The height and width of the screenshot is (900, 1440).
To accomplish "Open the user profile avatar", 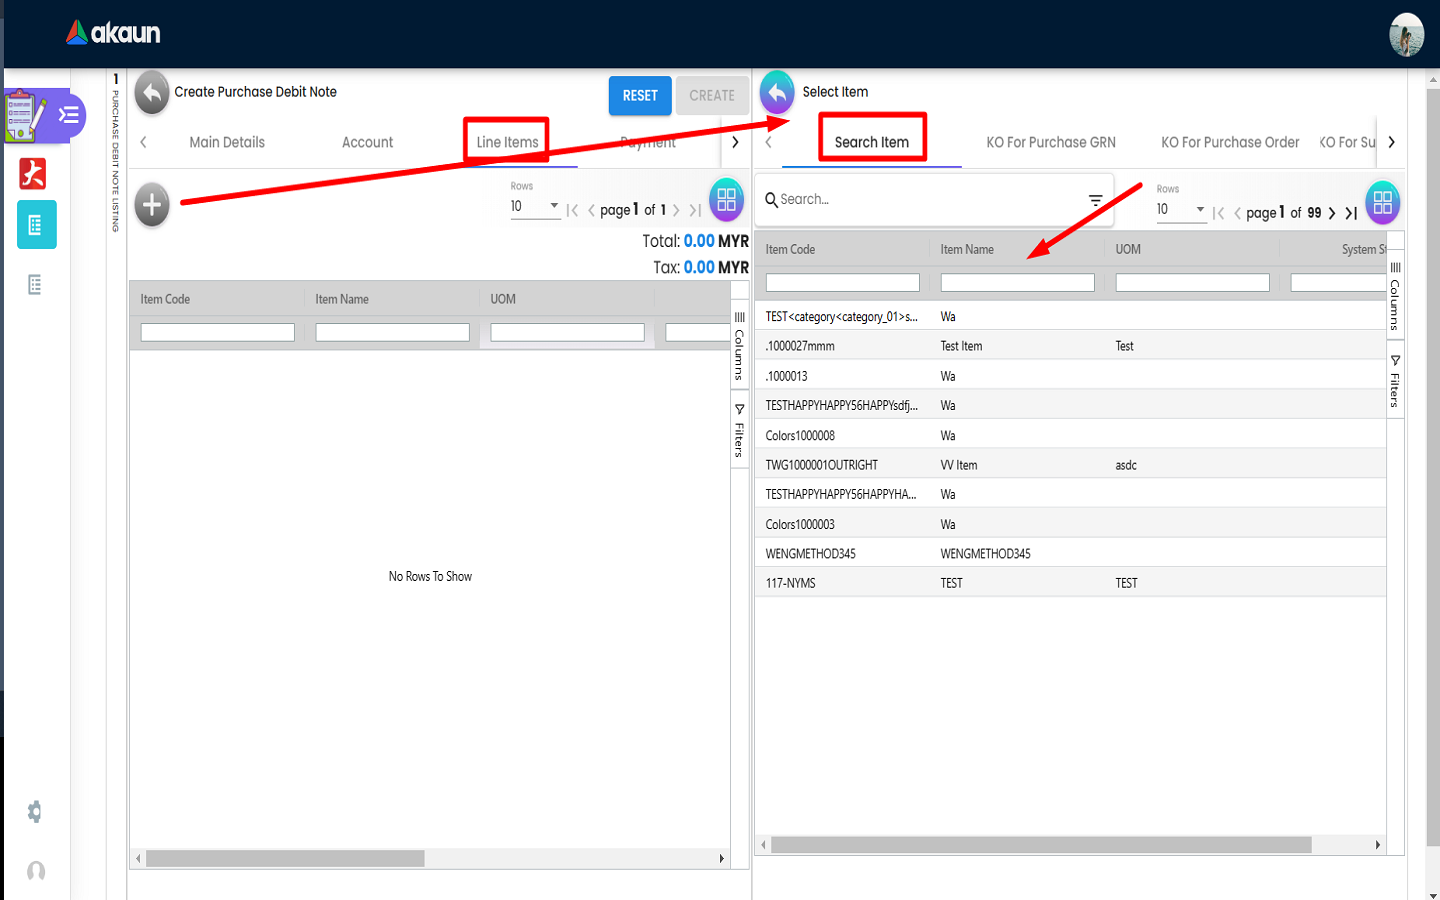I will [1406, 35].
